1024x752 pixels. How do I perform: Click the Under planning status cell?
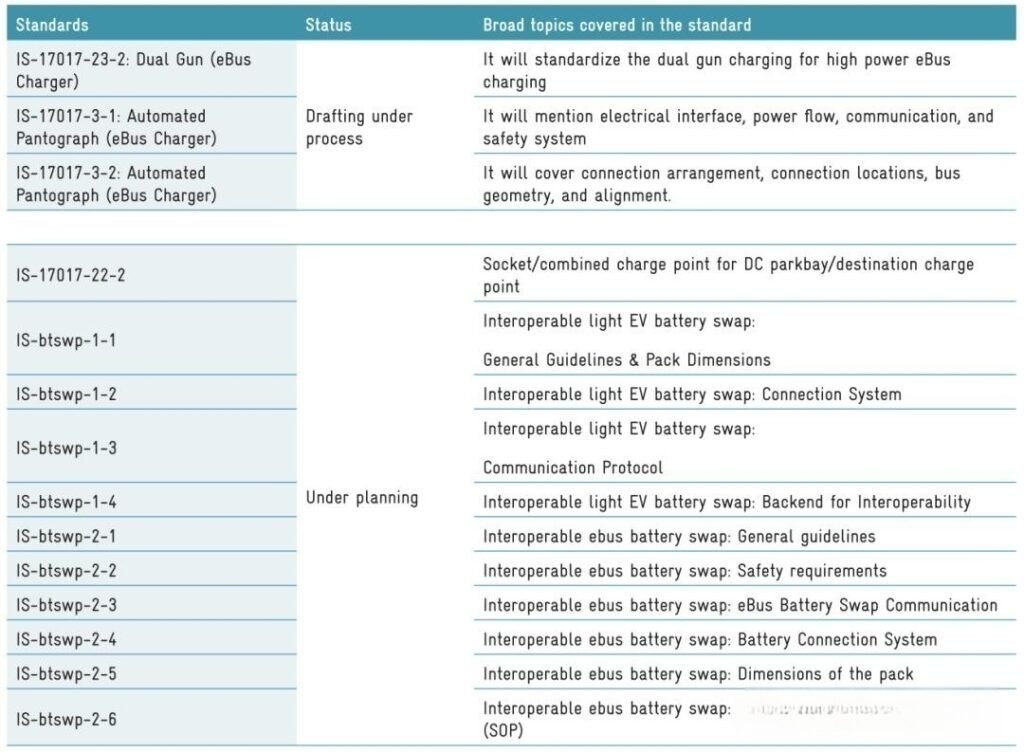coord(362,497)
